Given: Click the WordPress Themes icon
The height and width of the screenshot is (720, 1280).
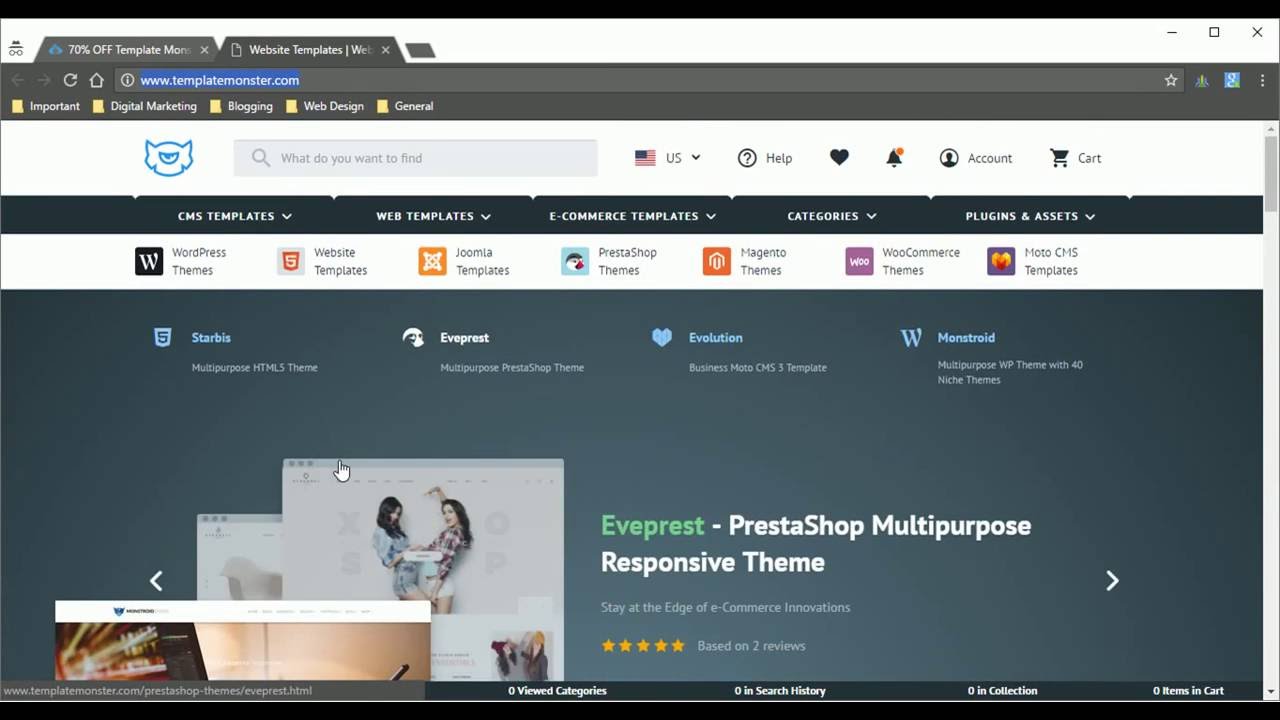Looking at the screenshot, I should (149, 262).
